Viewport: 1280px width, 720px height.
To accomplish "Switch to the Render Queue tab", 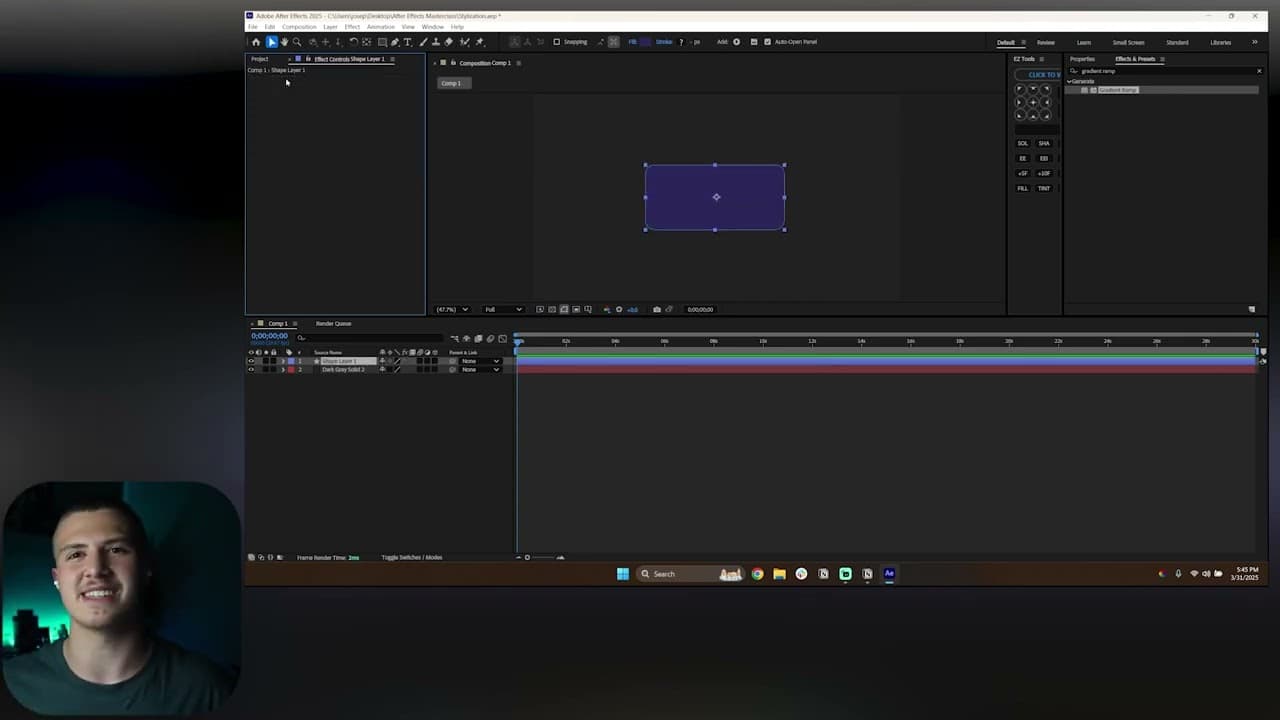I will [x=333, y=323].
